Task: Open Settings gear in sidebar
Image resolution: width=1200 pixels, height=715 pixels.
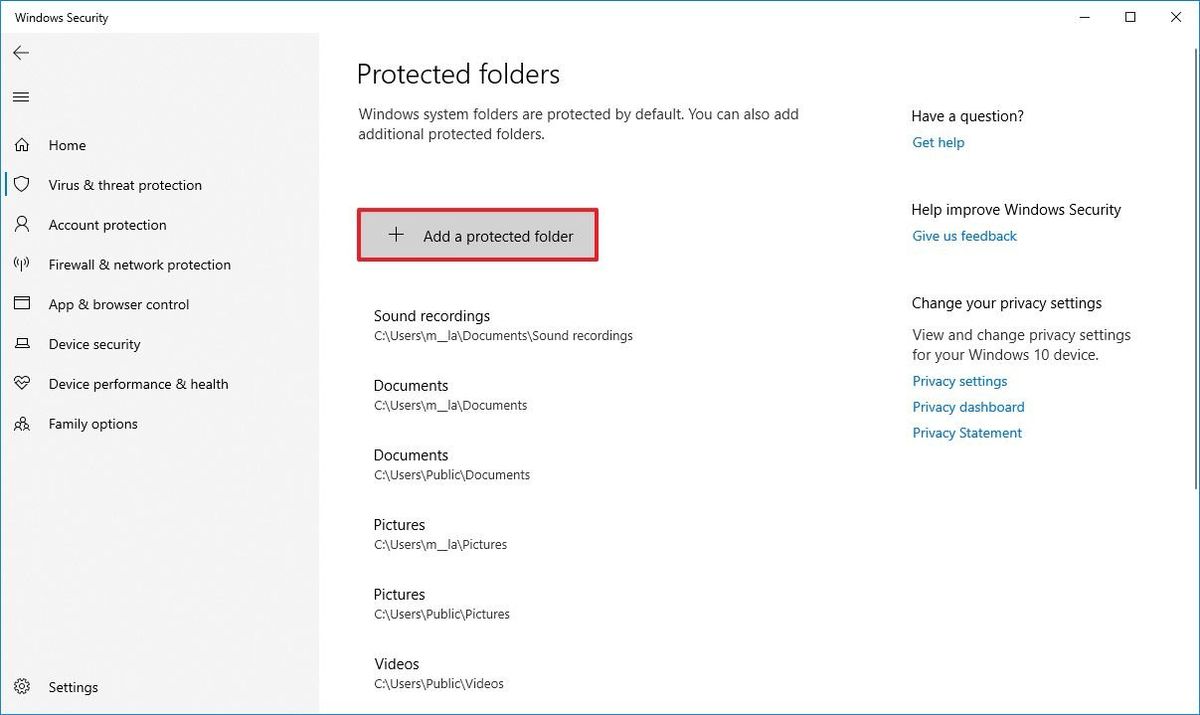Action: pyautogui.click(x=22, y=687)
